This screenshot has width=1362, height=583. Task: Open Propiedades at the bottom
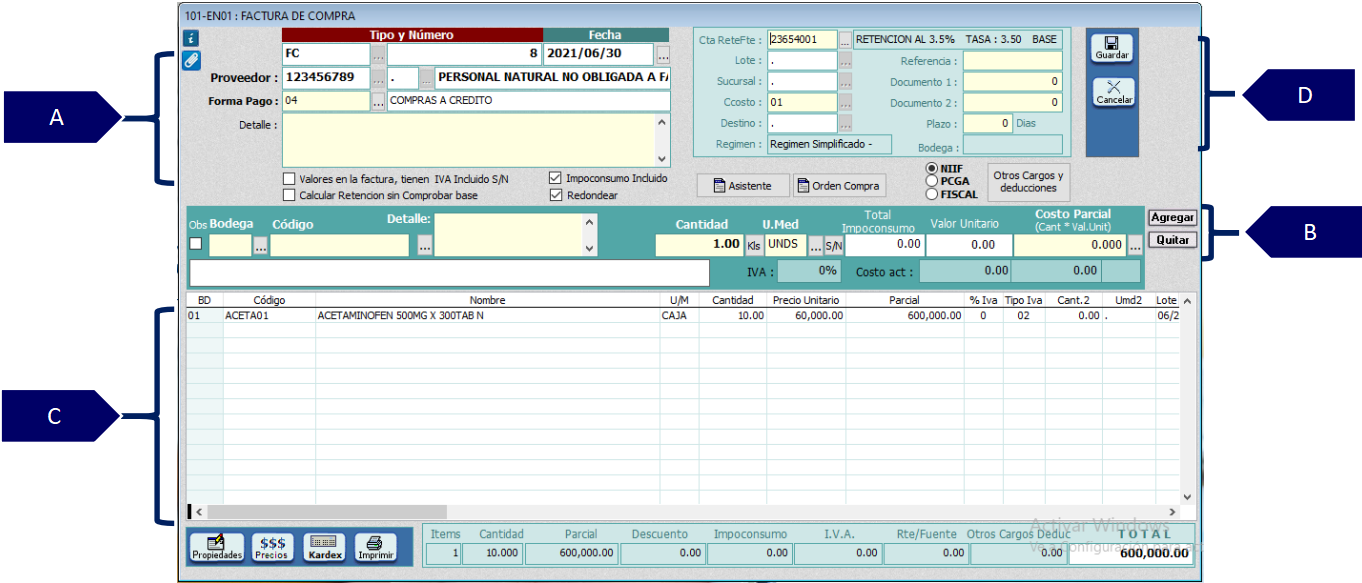click(x=217, y=548)
